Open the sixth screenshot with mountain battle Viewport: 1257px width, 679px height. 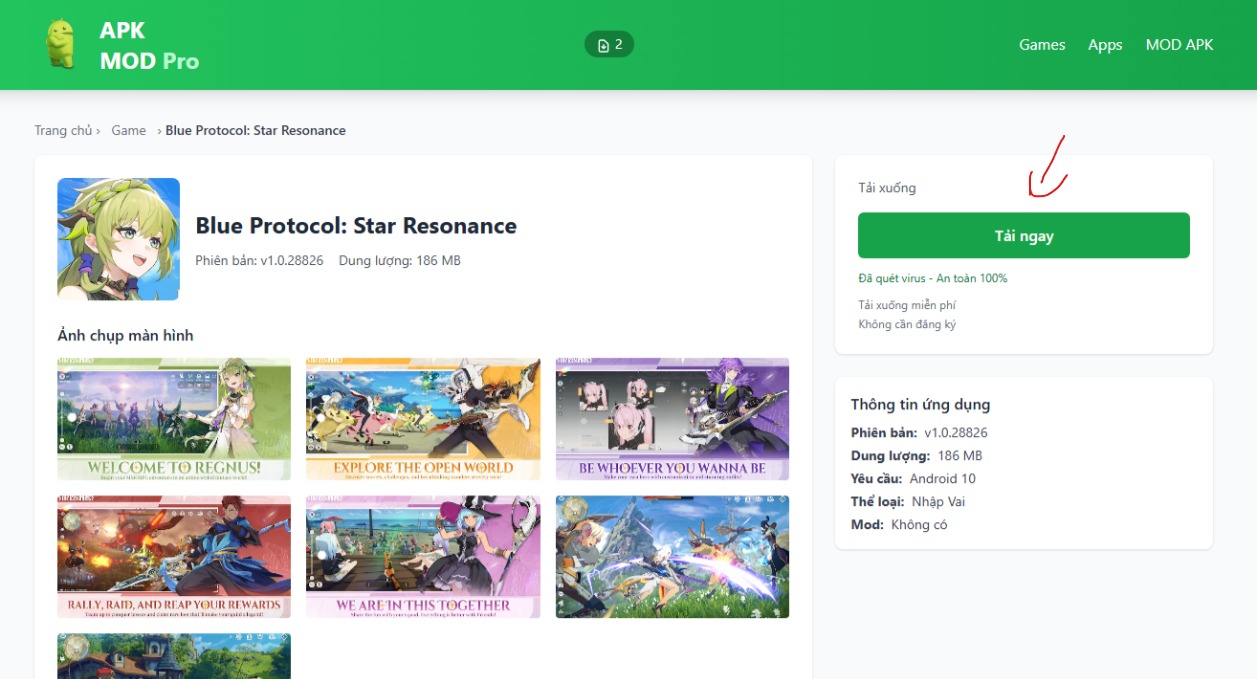pyautogui.click(x=672, y=557)
